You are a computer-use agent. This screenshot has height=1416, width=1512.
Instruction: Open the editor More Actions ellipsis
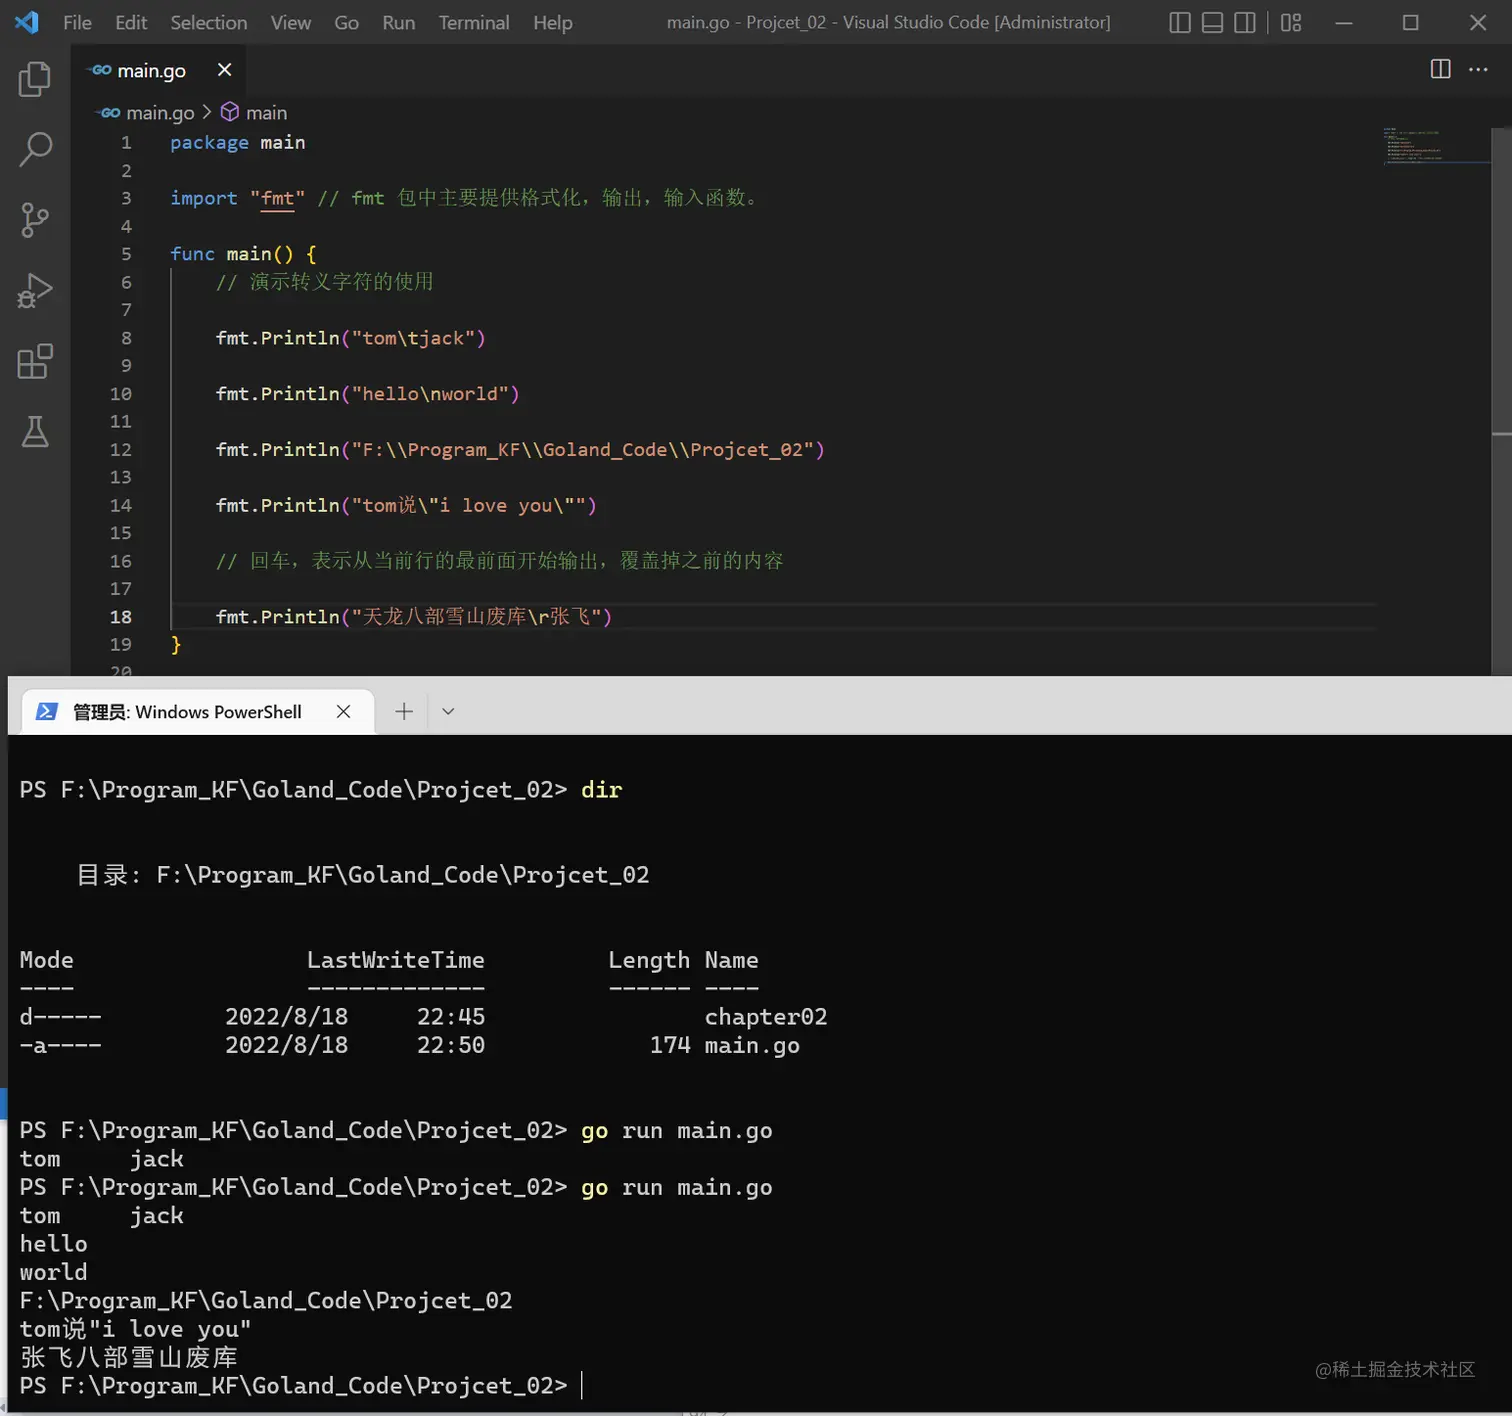pyautogui.click(x=1478, y=69)
